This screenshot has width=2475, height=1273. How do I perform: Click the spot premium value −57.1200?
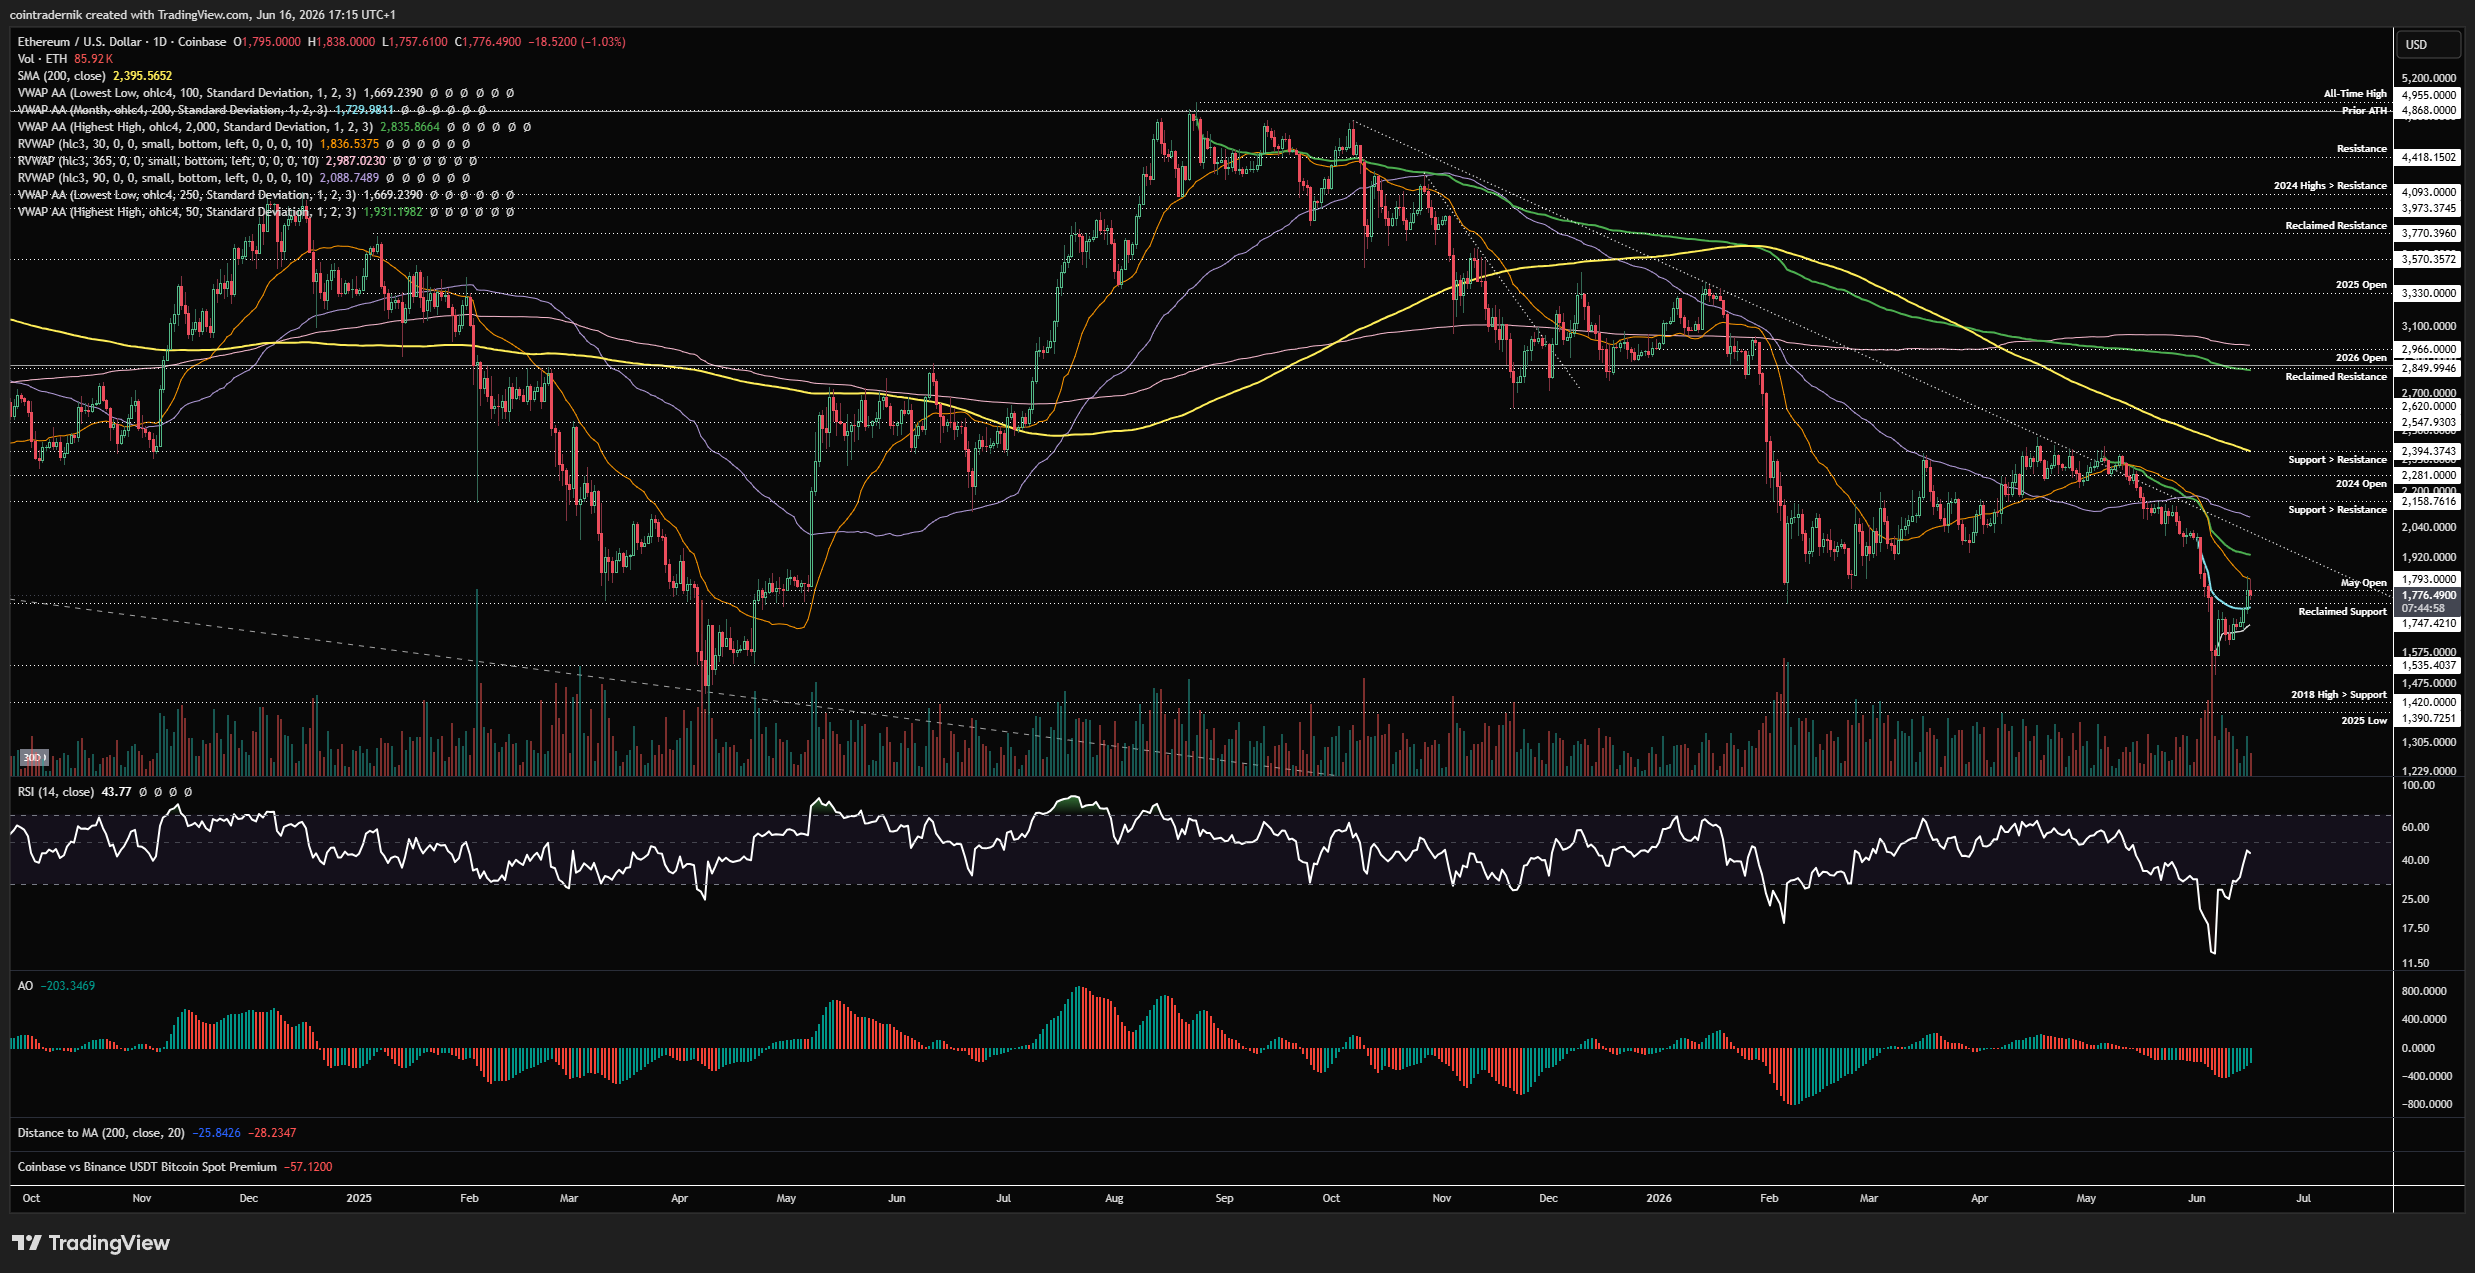tap(308, 1167)
